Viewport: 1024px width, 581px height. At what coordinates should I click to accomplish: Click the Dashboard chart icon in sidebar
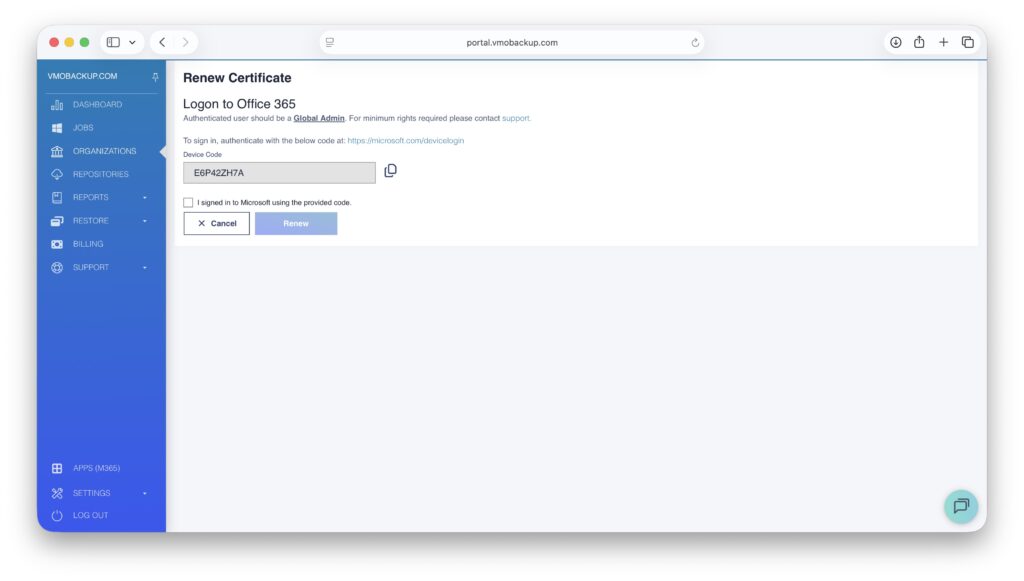tap(57, 105)
